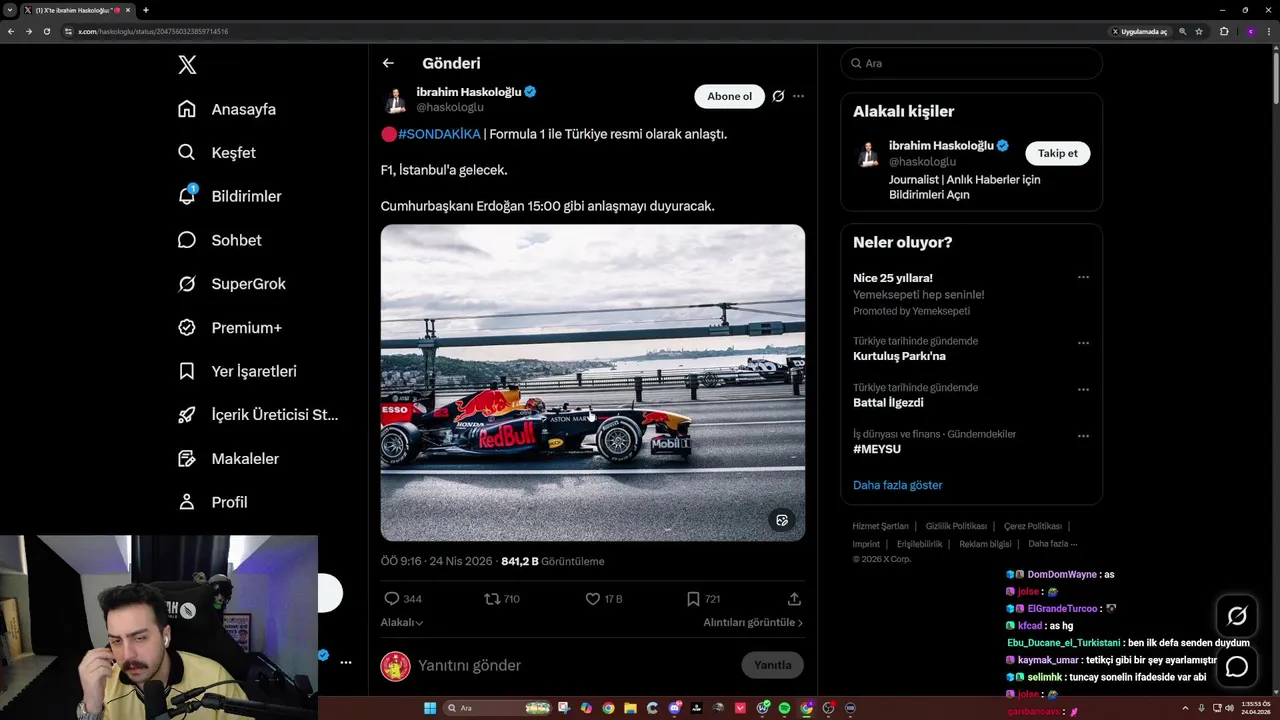1280x720 pixels.
Task: Click Abone ol subscribe button
Action: click(729, 96)
